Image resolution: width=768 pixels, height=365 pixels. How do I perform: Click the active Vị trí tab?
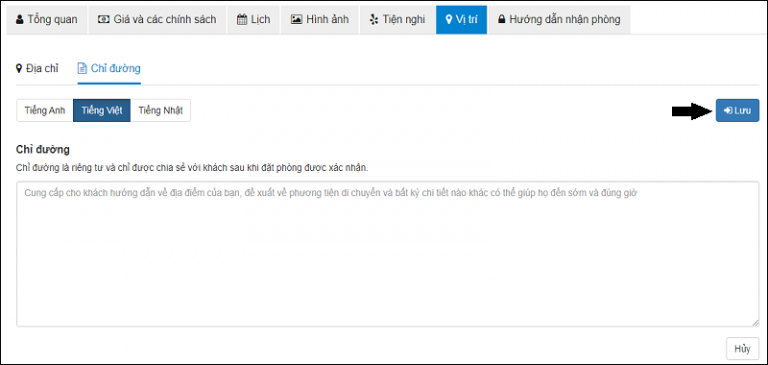point(461,20)
